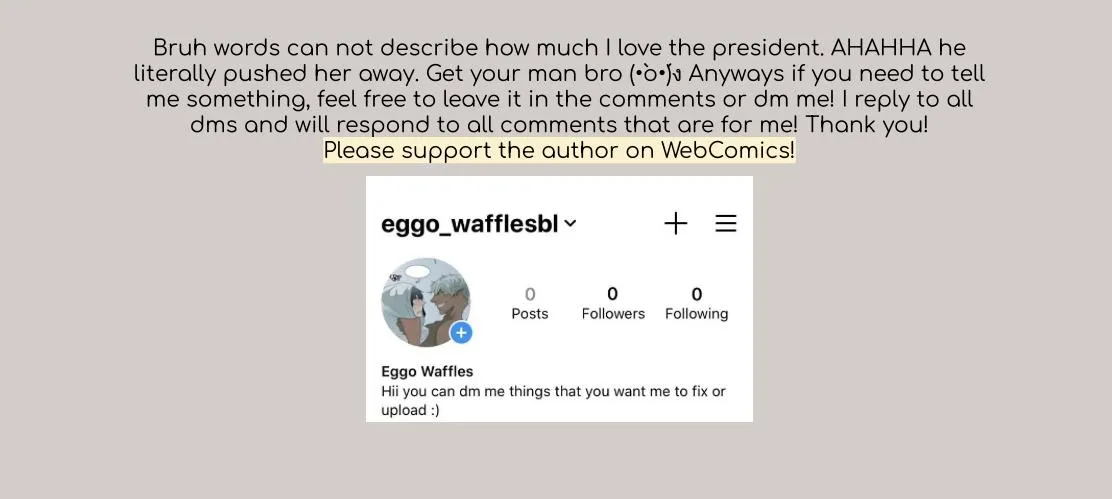Click the bio line reading upload :)

click(x=410, y=410)
